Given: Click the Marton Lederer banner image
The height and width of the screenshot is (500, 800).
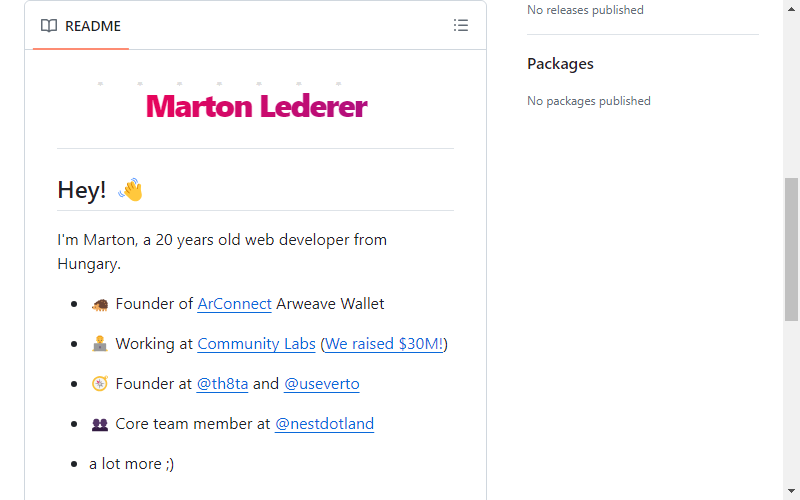Looking at the screenshot, I should click(x=256, y=104).
